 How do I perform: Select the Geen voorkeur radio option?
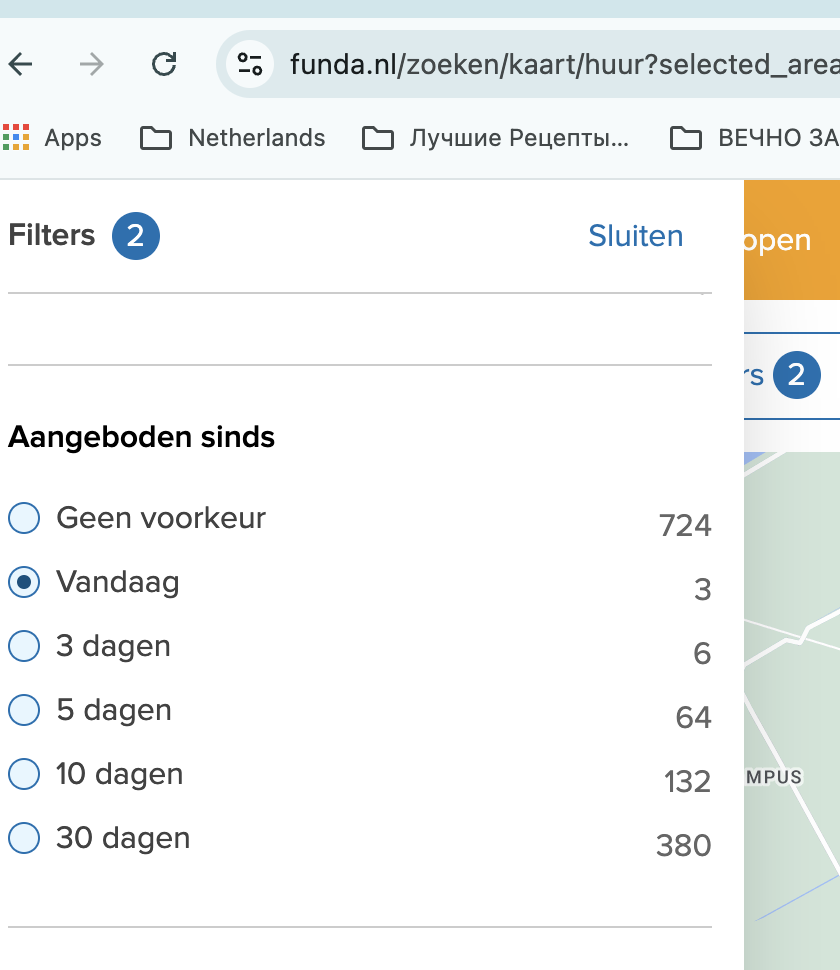point(24,518)
